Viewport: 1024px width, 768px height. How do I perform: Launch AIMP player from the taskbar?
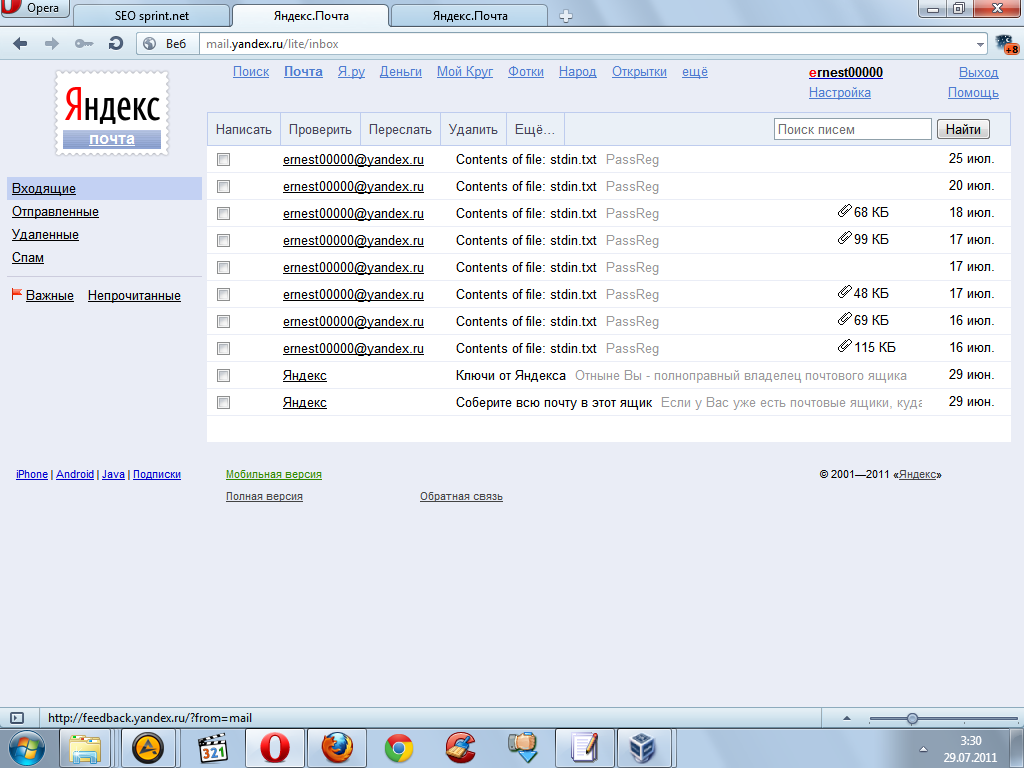coord(148,748)
